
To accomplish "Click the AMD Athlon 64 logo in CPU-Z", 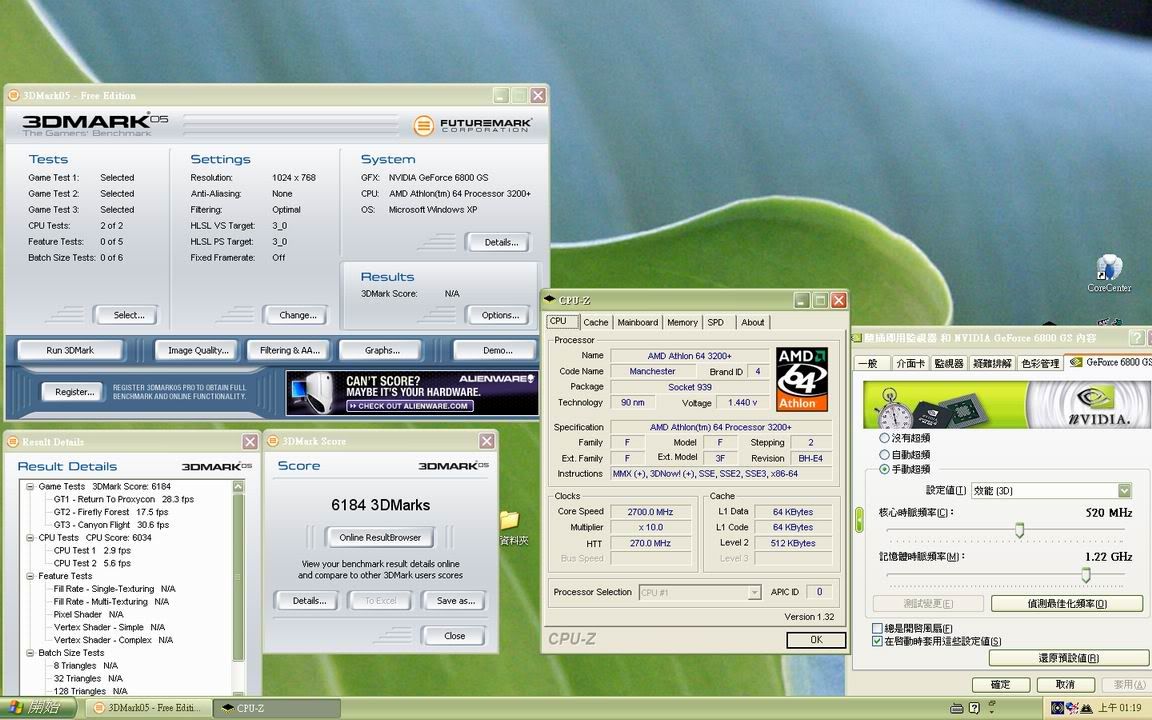I will 802,378.
